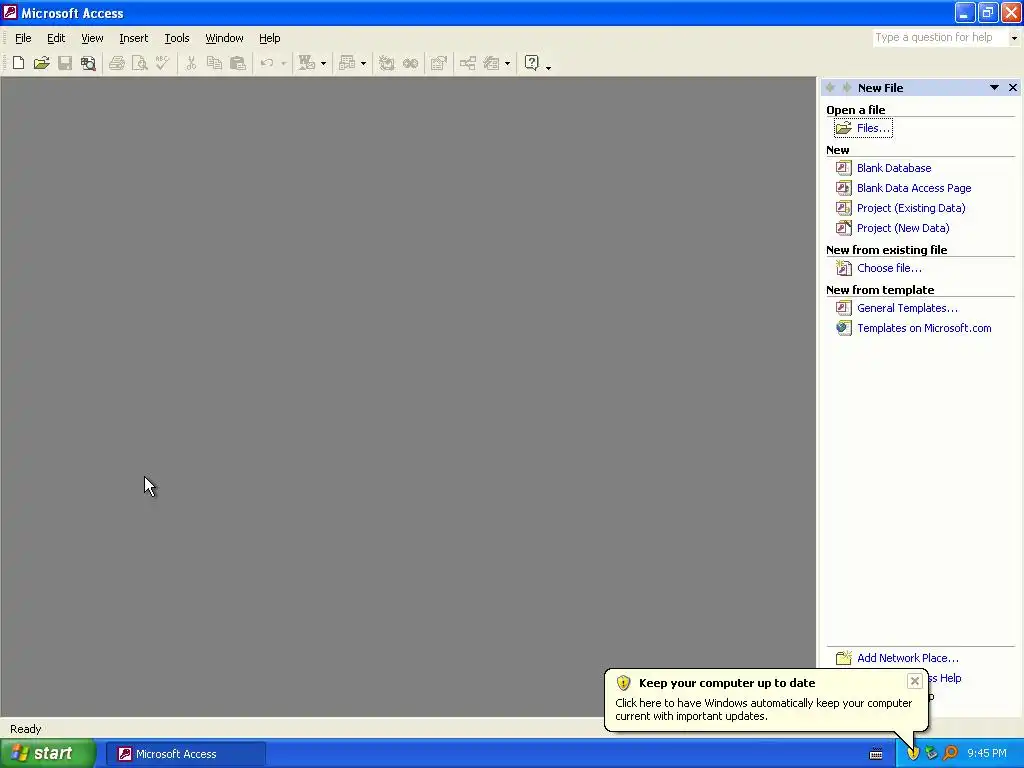Open the Tools menu
Viewport: 1024px width, 768px height.
176,38
